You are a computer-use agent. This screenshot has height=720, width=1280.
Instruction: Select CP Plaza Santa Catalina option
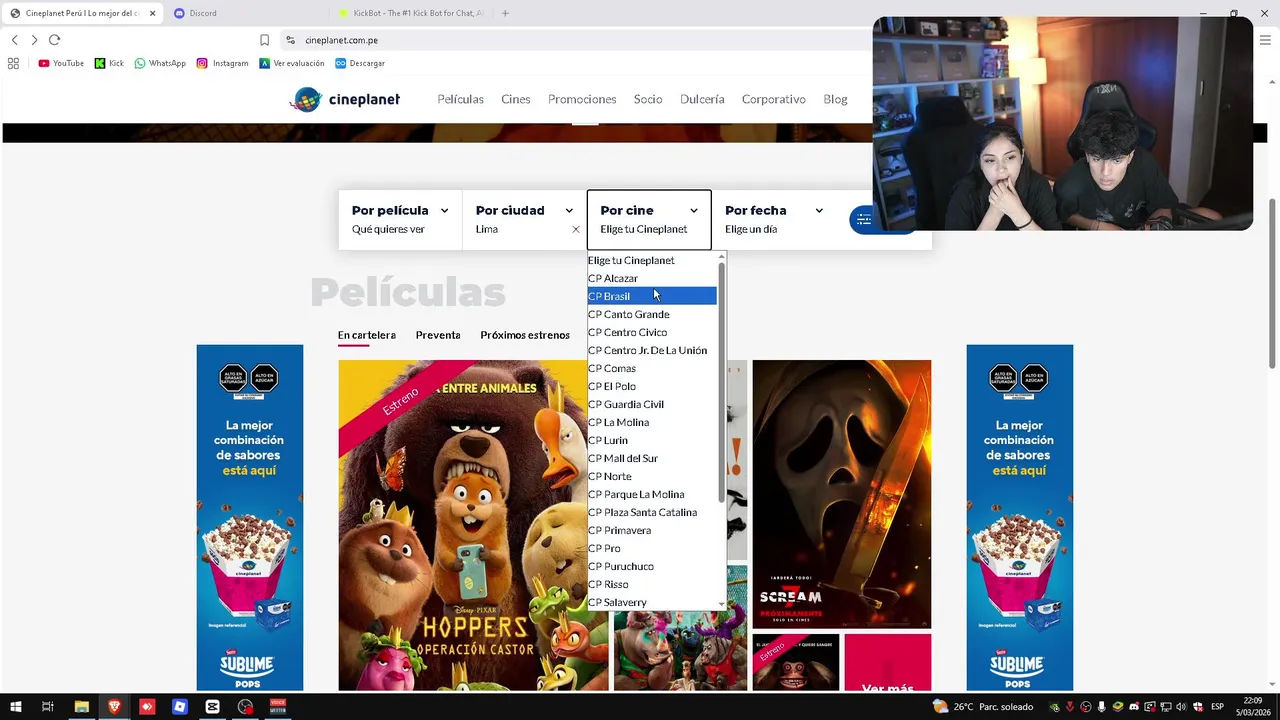coord(652,512)
